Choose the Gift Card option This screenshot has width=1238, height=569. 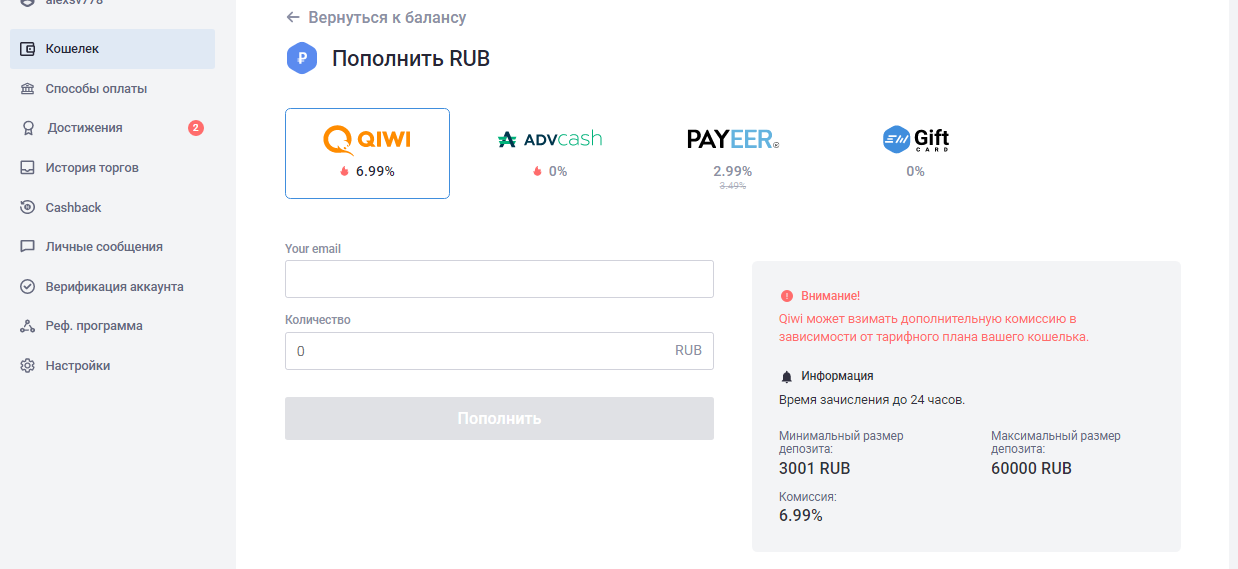click(916, 153)
